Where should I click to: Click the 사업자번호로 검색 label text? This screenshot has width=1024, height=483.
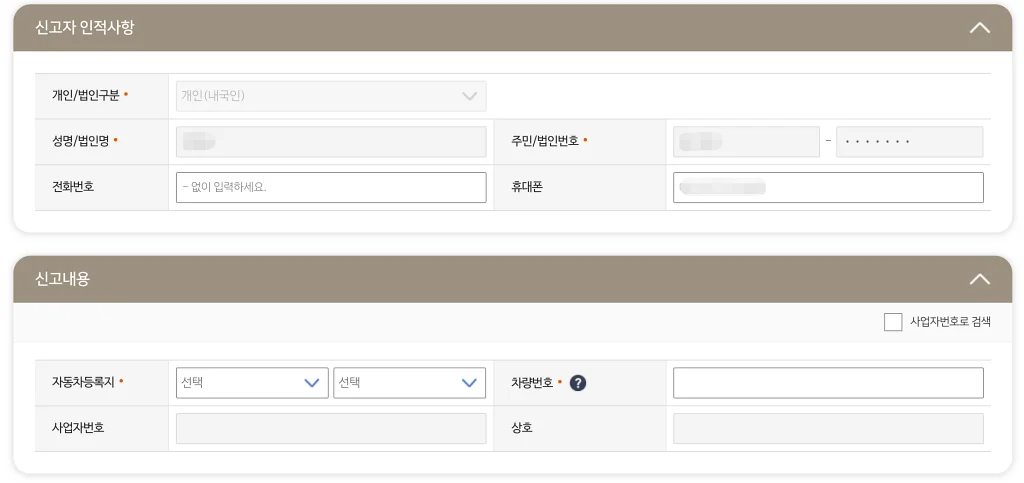point(950,322)
